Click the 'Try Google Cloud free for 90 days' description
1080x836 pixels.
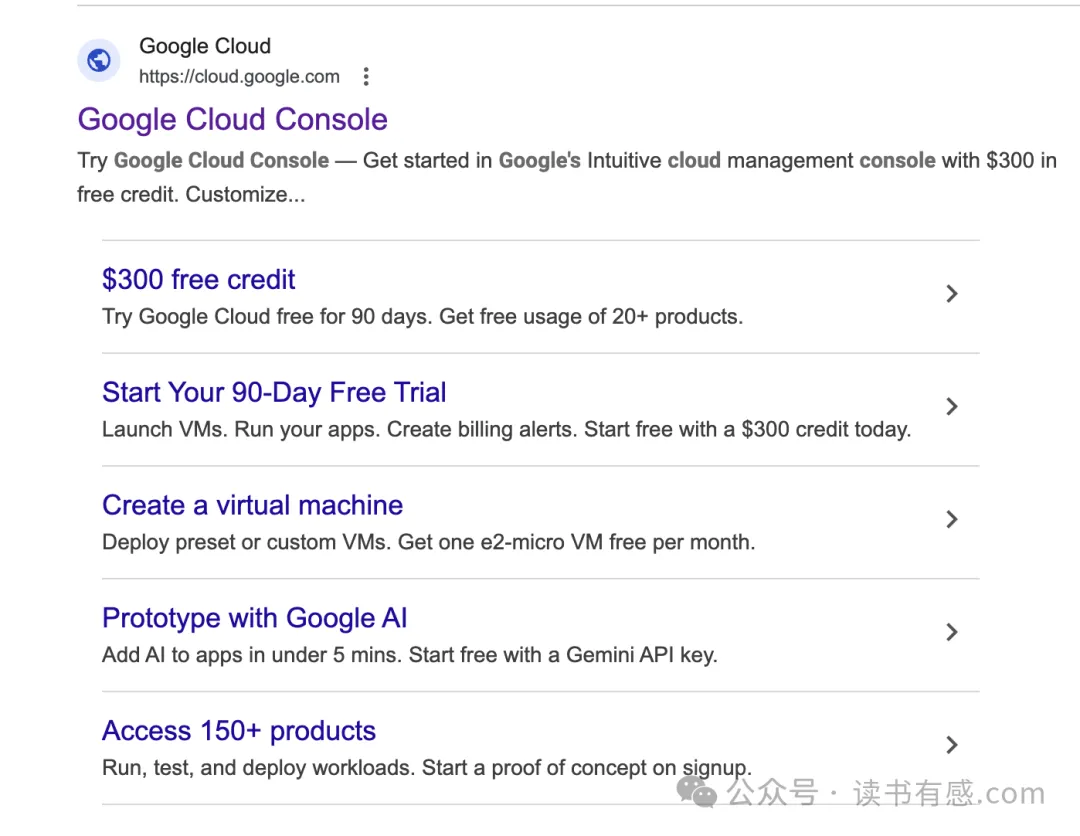tap(423, 317)
